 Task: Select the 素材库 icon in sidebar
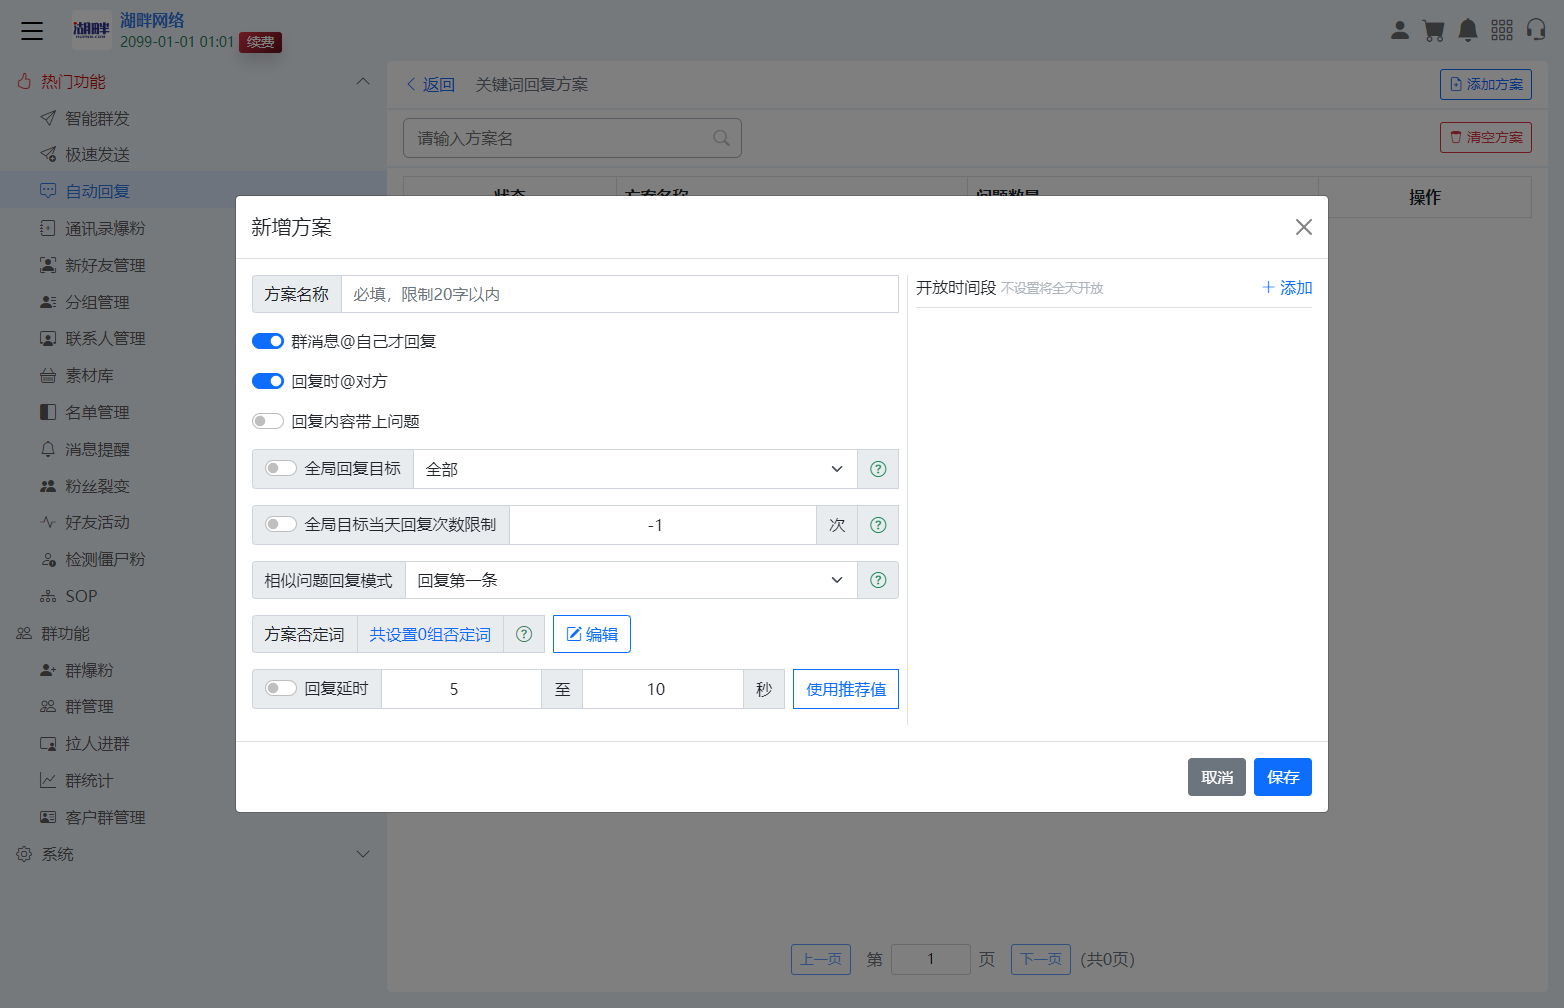click(46, 375)
